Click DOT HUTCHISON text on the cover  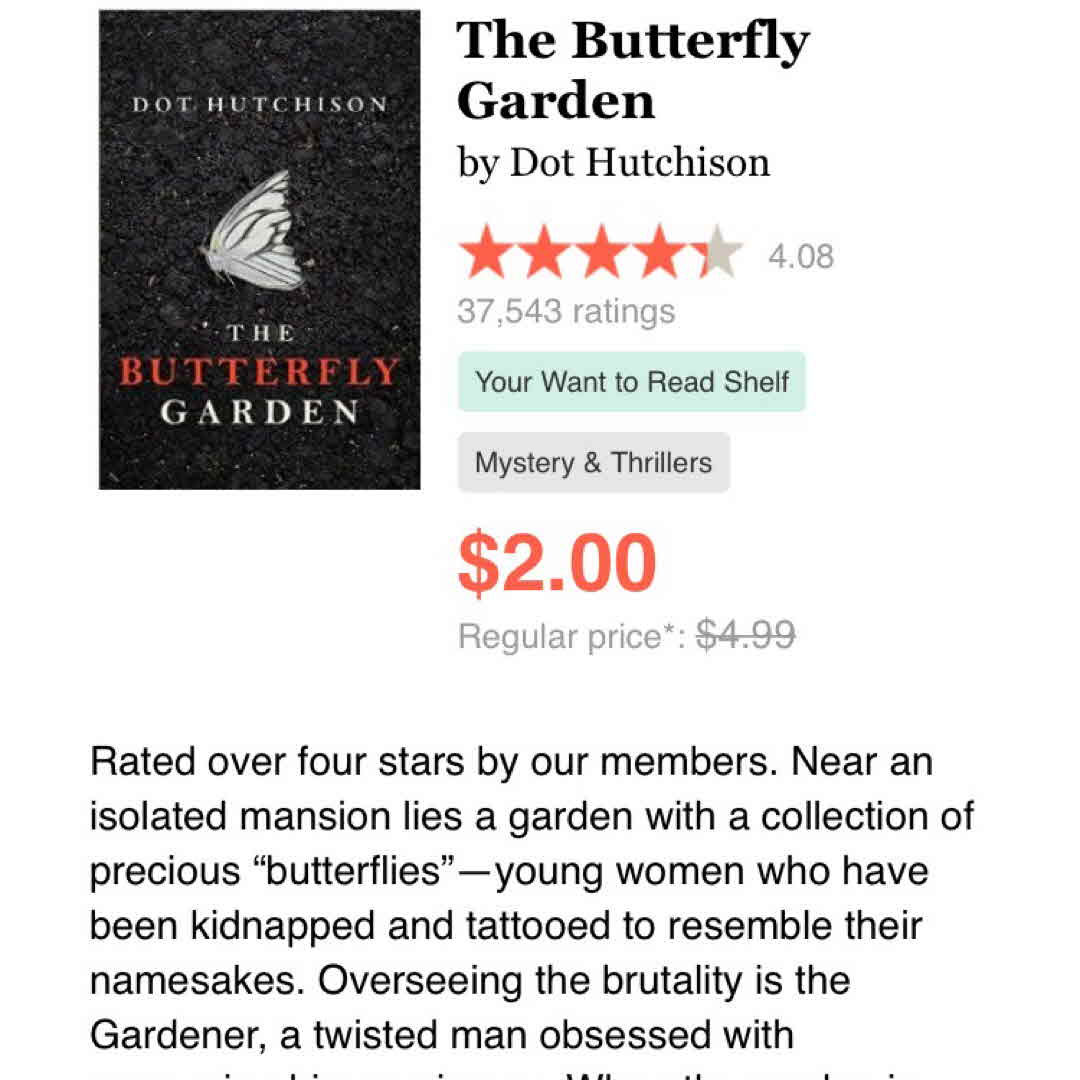[260, 105]
